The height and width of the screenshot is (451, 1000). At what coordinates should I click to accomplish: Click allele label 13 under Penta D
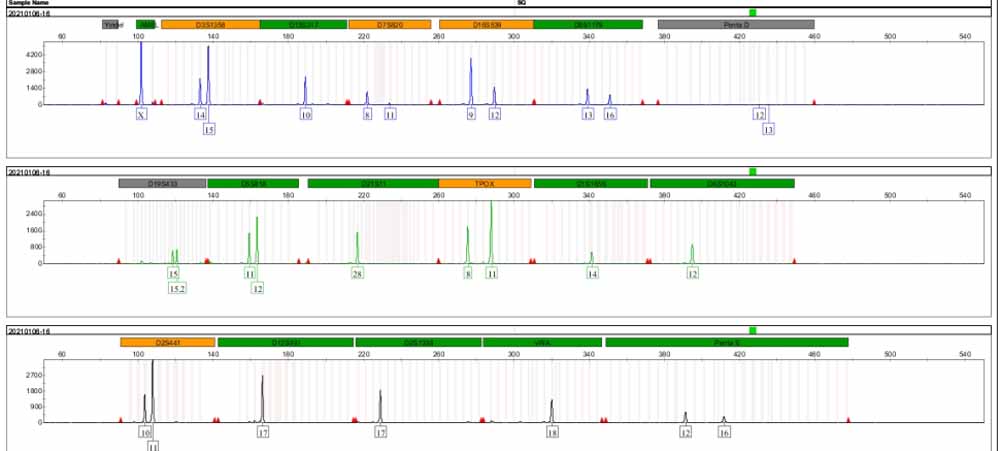point(768,129)
